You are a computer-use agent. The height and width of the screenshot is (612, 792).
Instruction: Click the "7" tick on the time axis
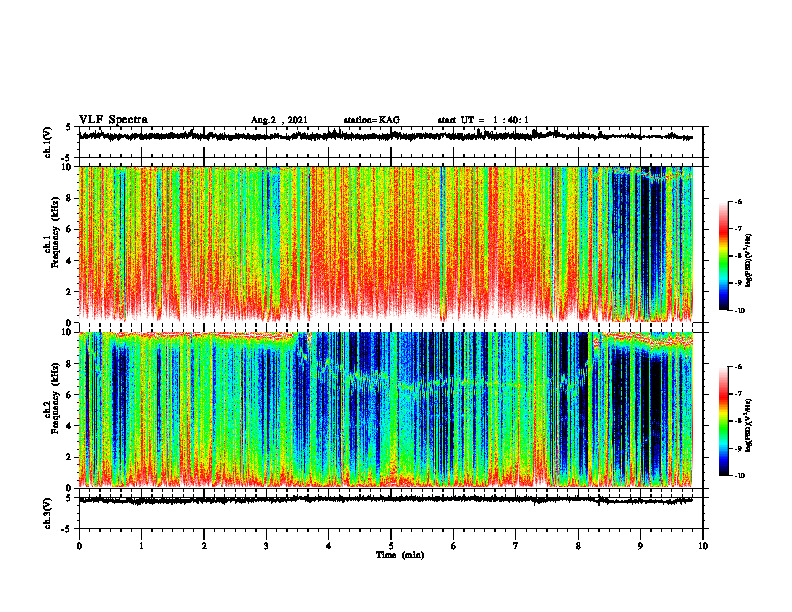click(x=516, y=546)
